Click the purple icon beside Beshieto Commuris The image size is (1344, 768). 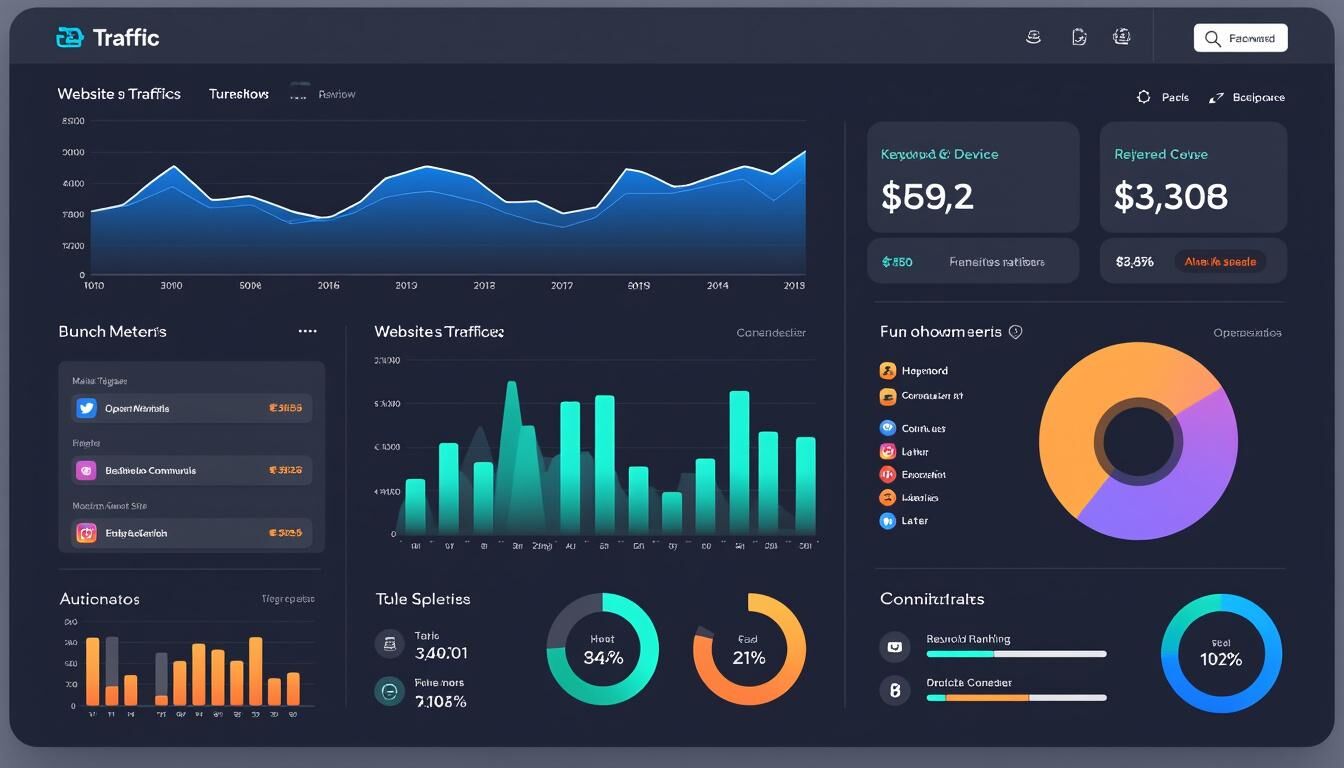tap(86, 470)
